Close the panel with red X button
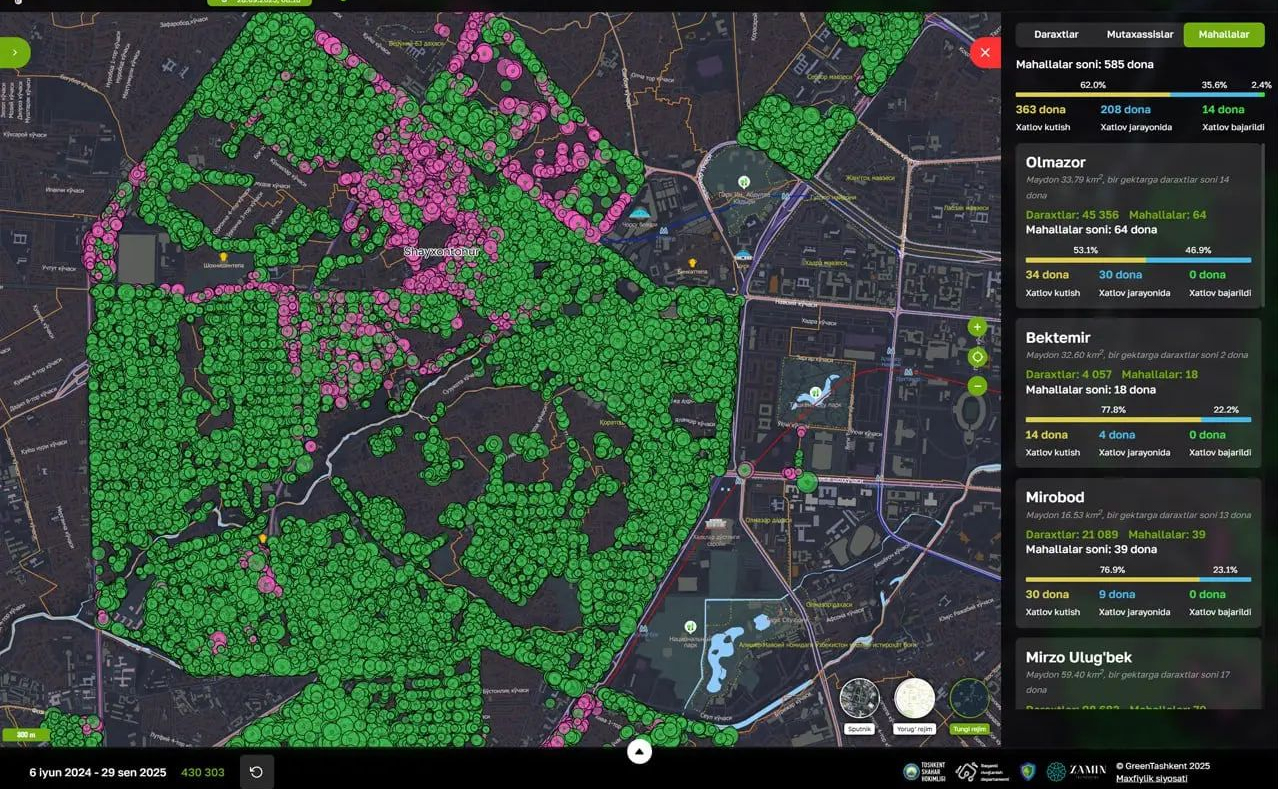 (x=985, y=53)
